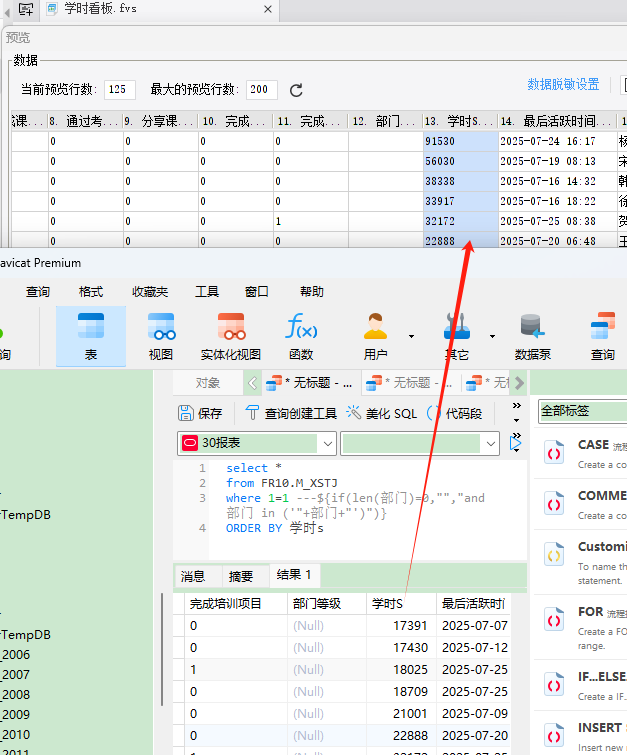Select the 13. 学时S column header in preview
The height and width of the screenshot is (755, 627).
(x=460, y=121)
